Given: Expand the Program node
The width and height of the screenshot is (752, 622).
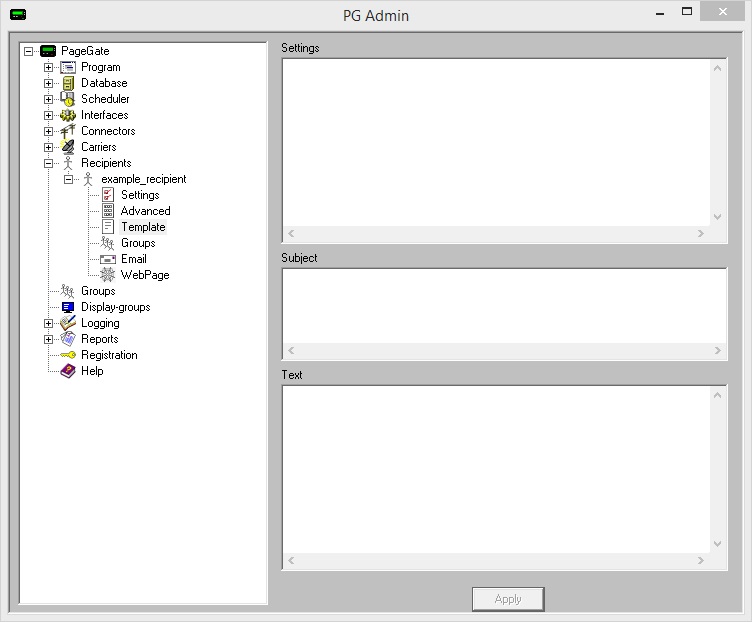Looking at the screenshot, I should tap(48, 67).
